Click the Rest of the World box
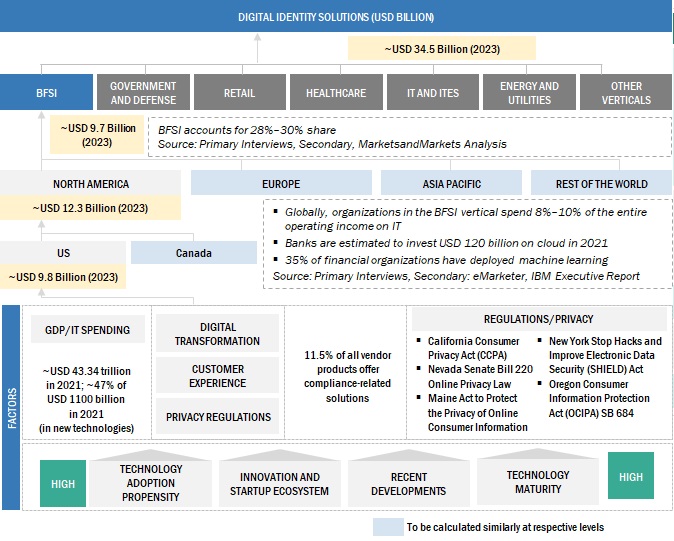The width and height of the screenshot is (674, 541). click(601, 184)
